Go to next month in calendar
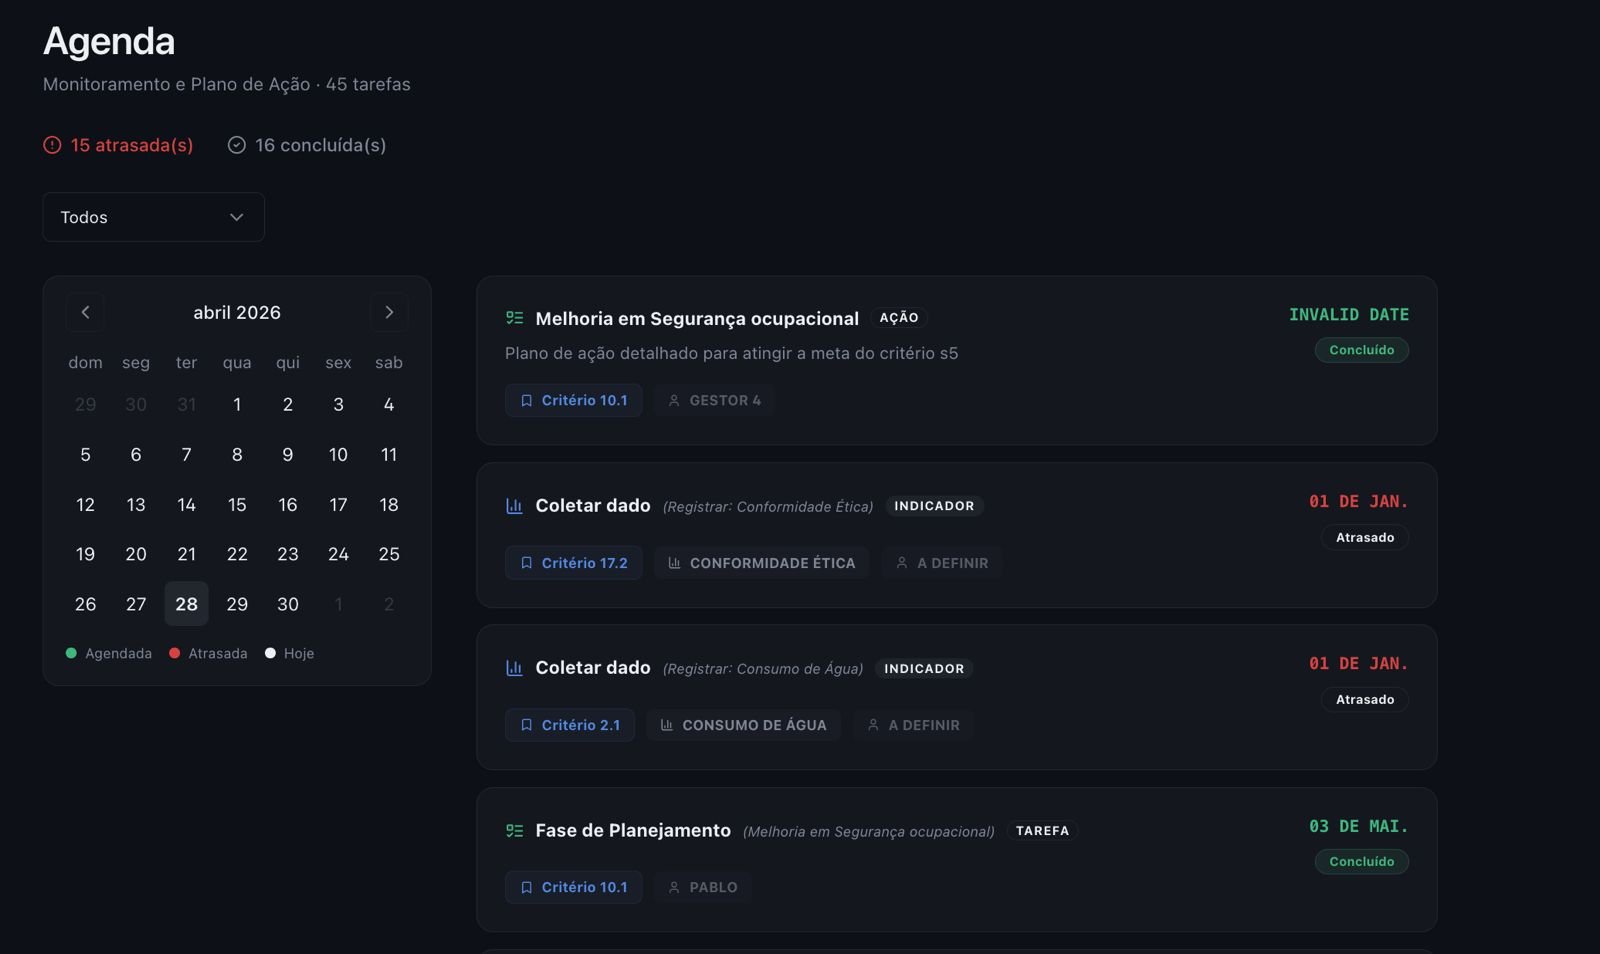This screenshot has height=954, width=1600. [389, 312]
